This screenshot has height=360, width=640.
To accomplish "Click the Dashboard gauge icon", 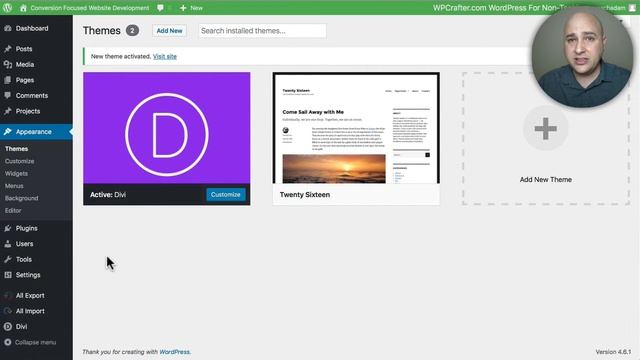I will click(8, 28).
